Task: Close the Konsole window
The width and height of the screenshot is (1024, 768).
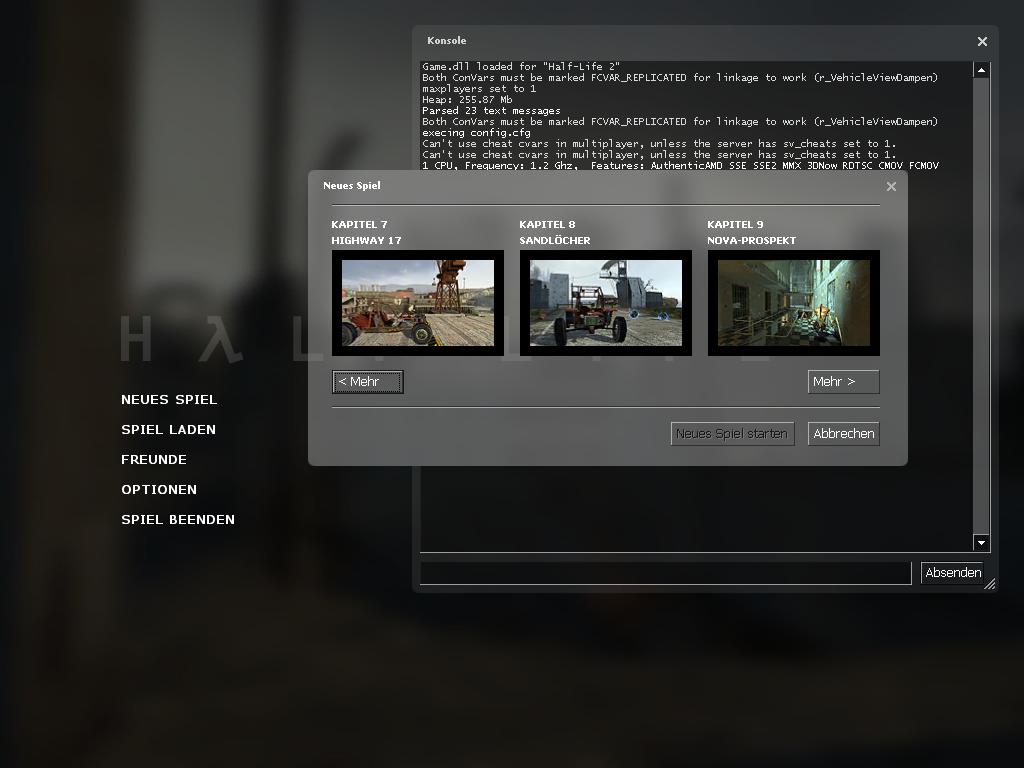Action: 982,42
